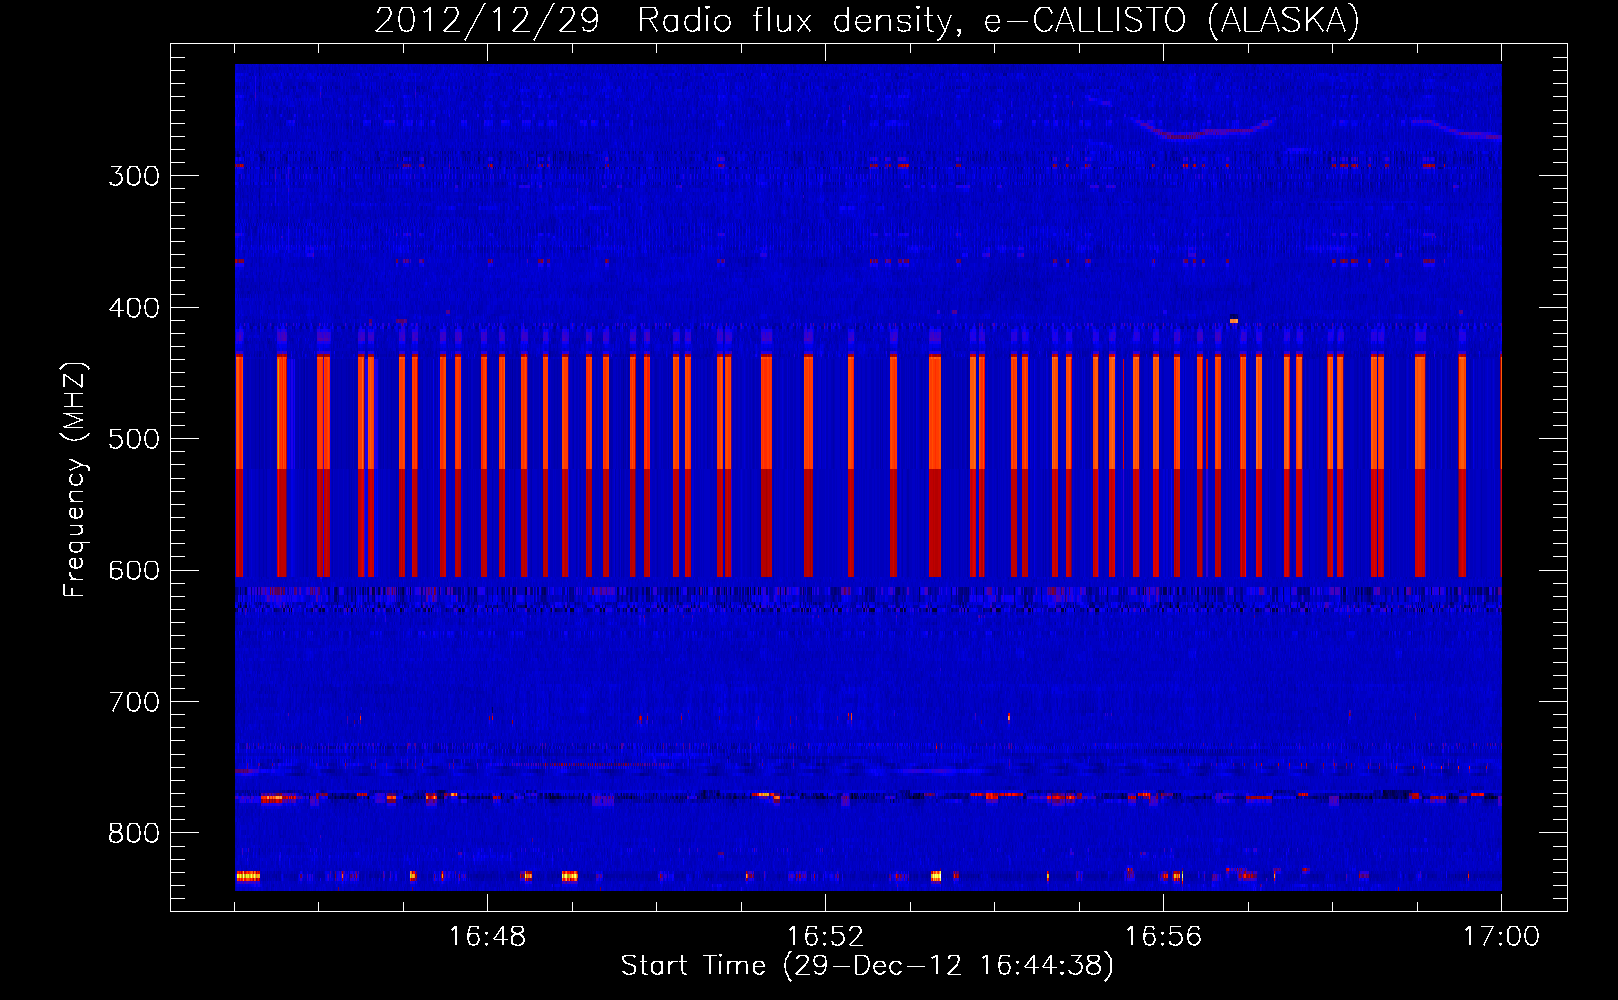Click the 600 frequency tick label
The width and height of the screenshot is (1618, 1000).
point(134,571)
